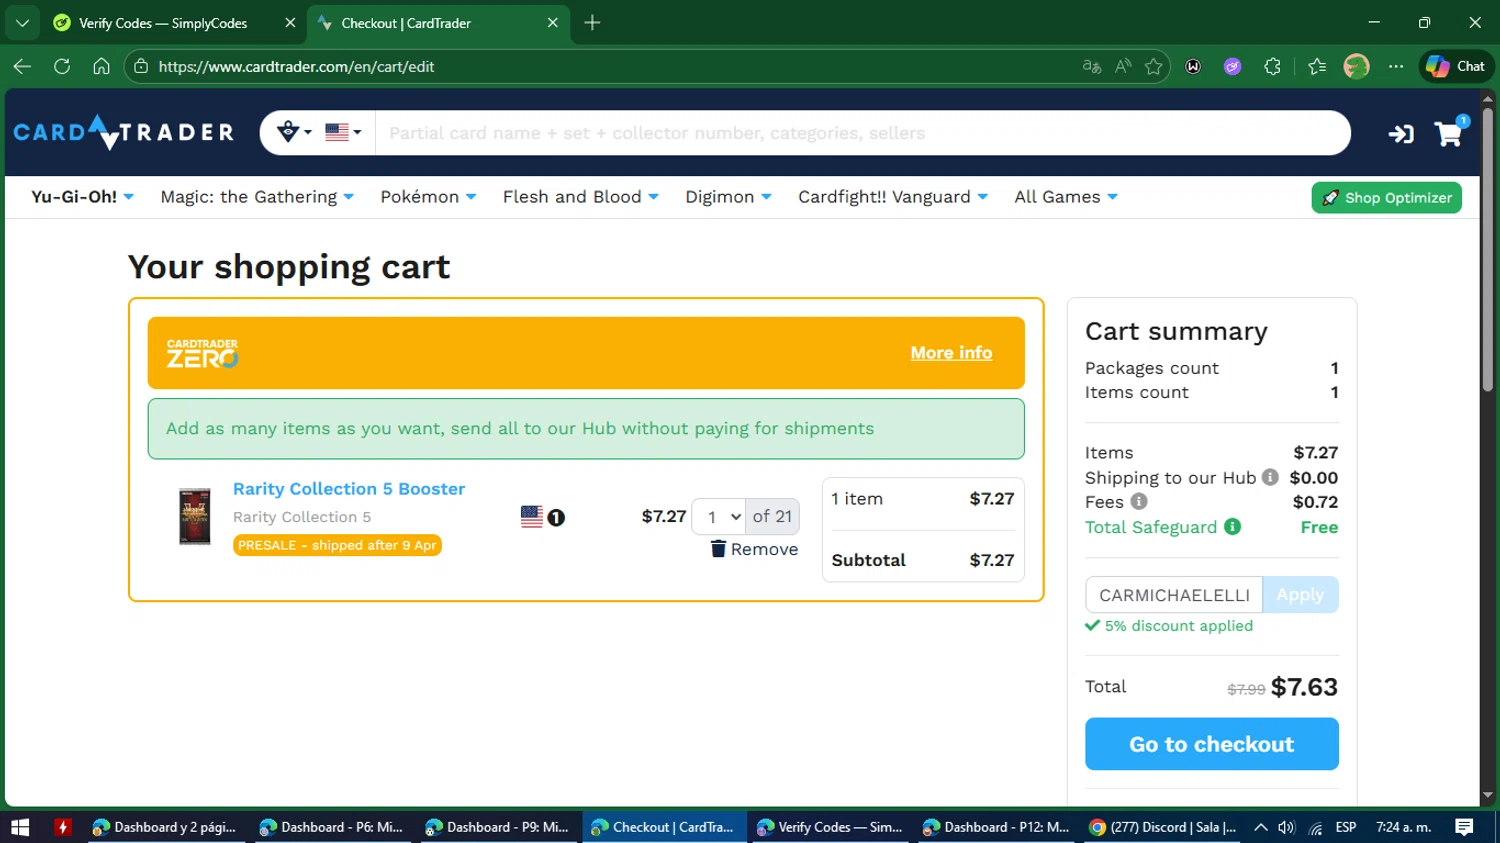1500x843 pixels.
Task: Click the US flag language icon on item
Action: pos(532,517)
